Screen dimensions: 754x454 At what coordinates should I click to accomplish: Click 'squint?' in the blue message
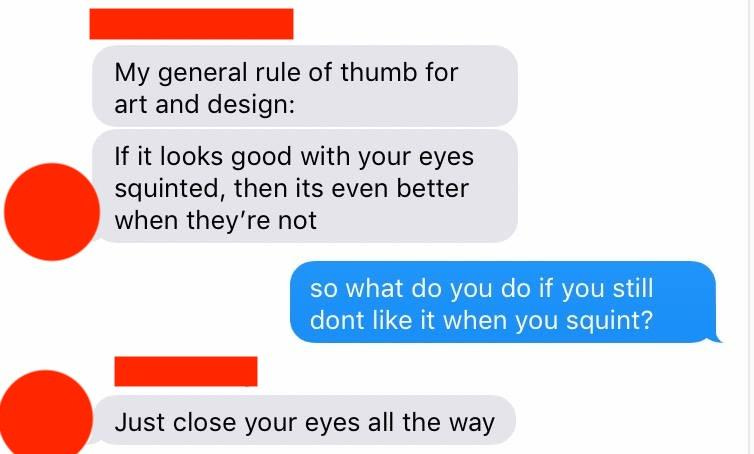[609, 321]
